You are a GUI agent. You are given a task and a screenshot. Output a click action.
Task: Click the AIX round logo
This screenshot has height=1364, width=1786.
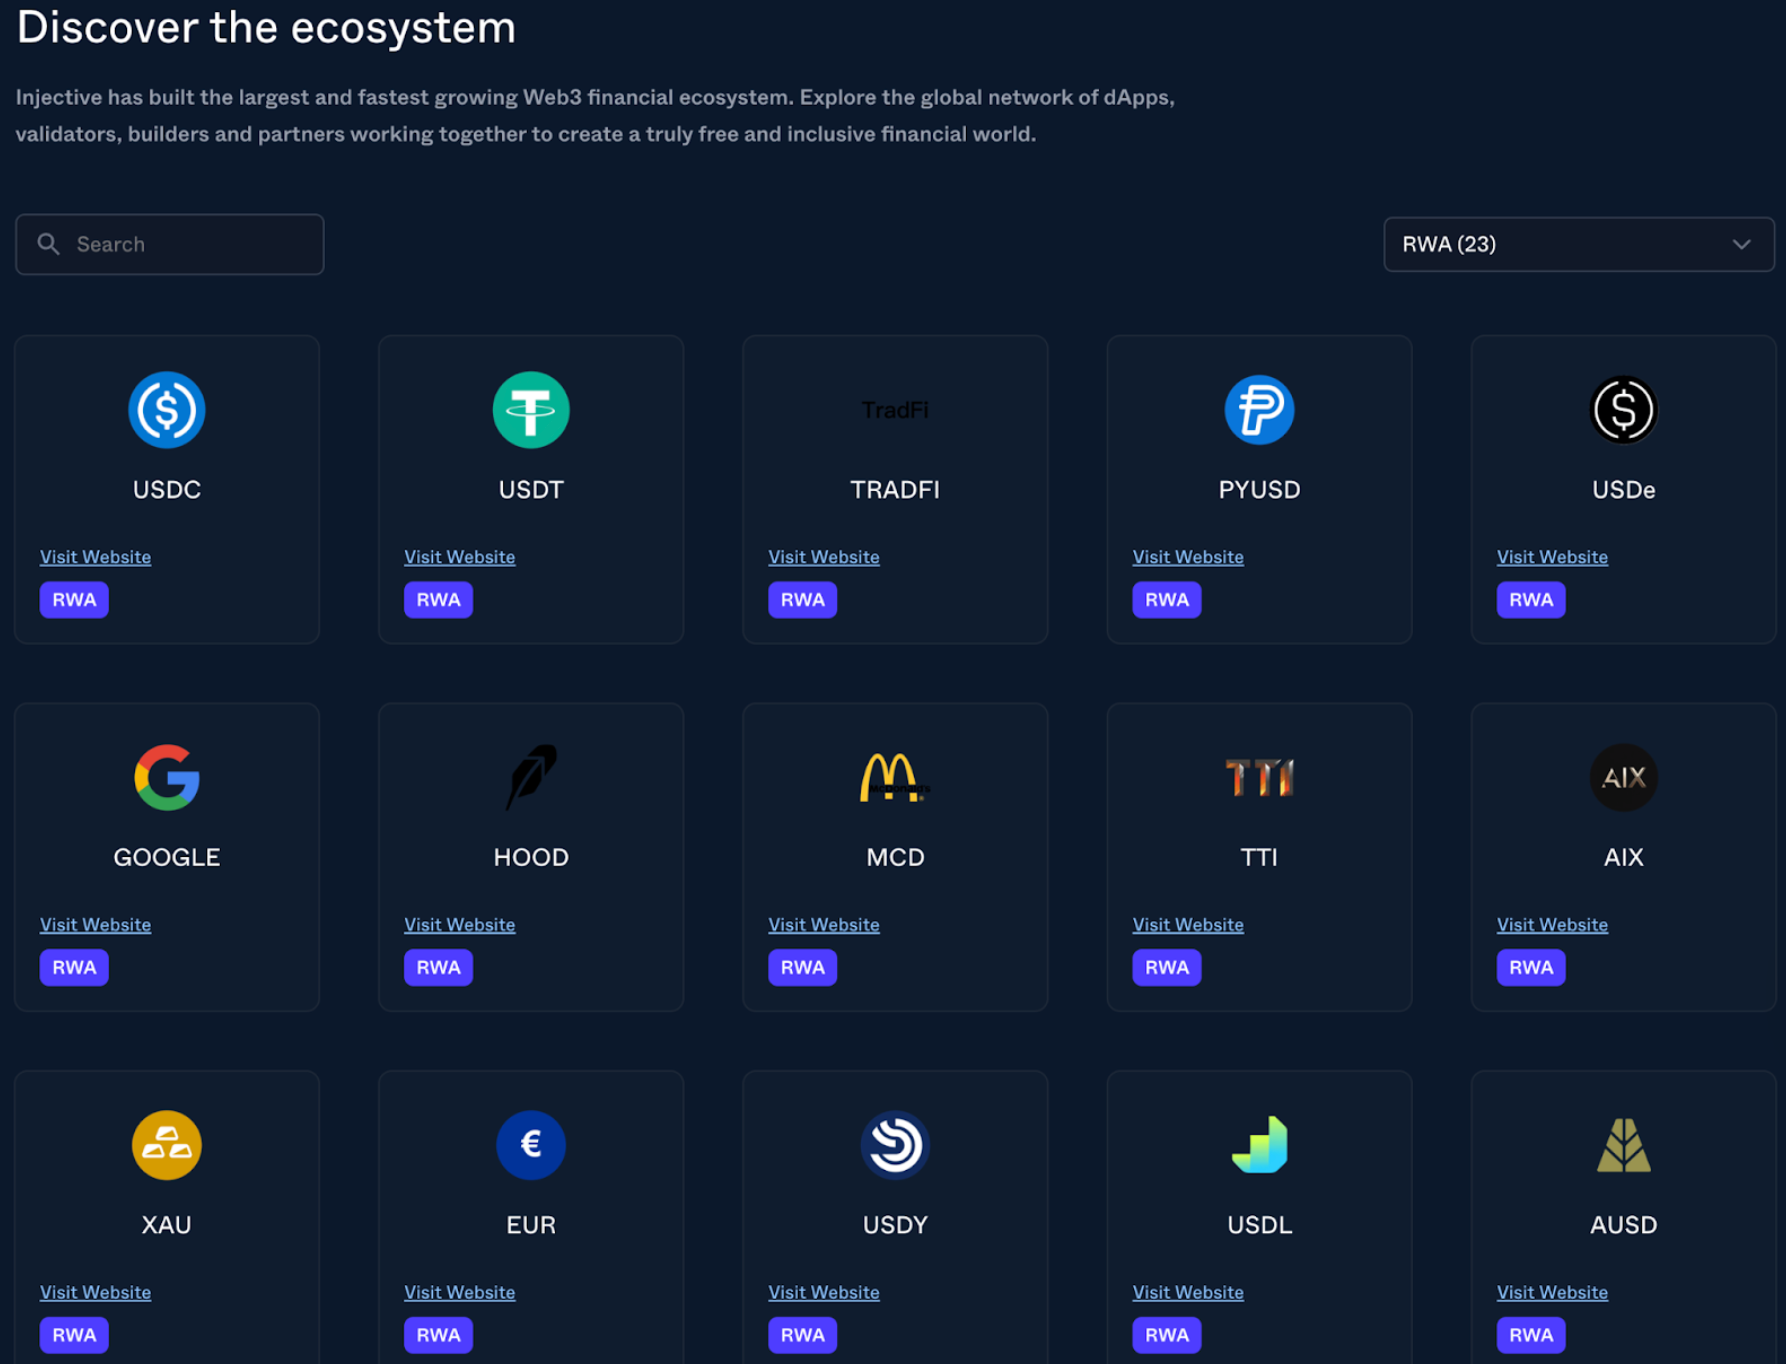pyautogui.click(x=1623, y=777)
